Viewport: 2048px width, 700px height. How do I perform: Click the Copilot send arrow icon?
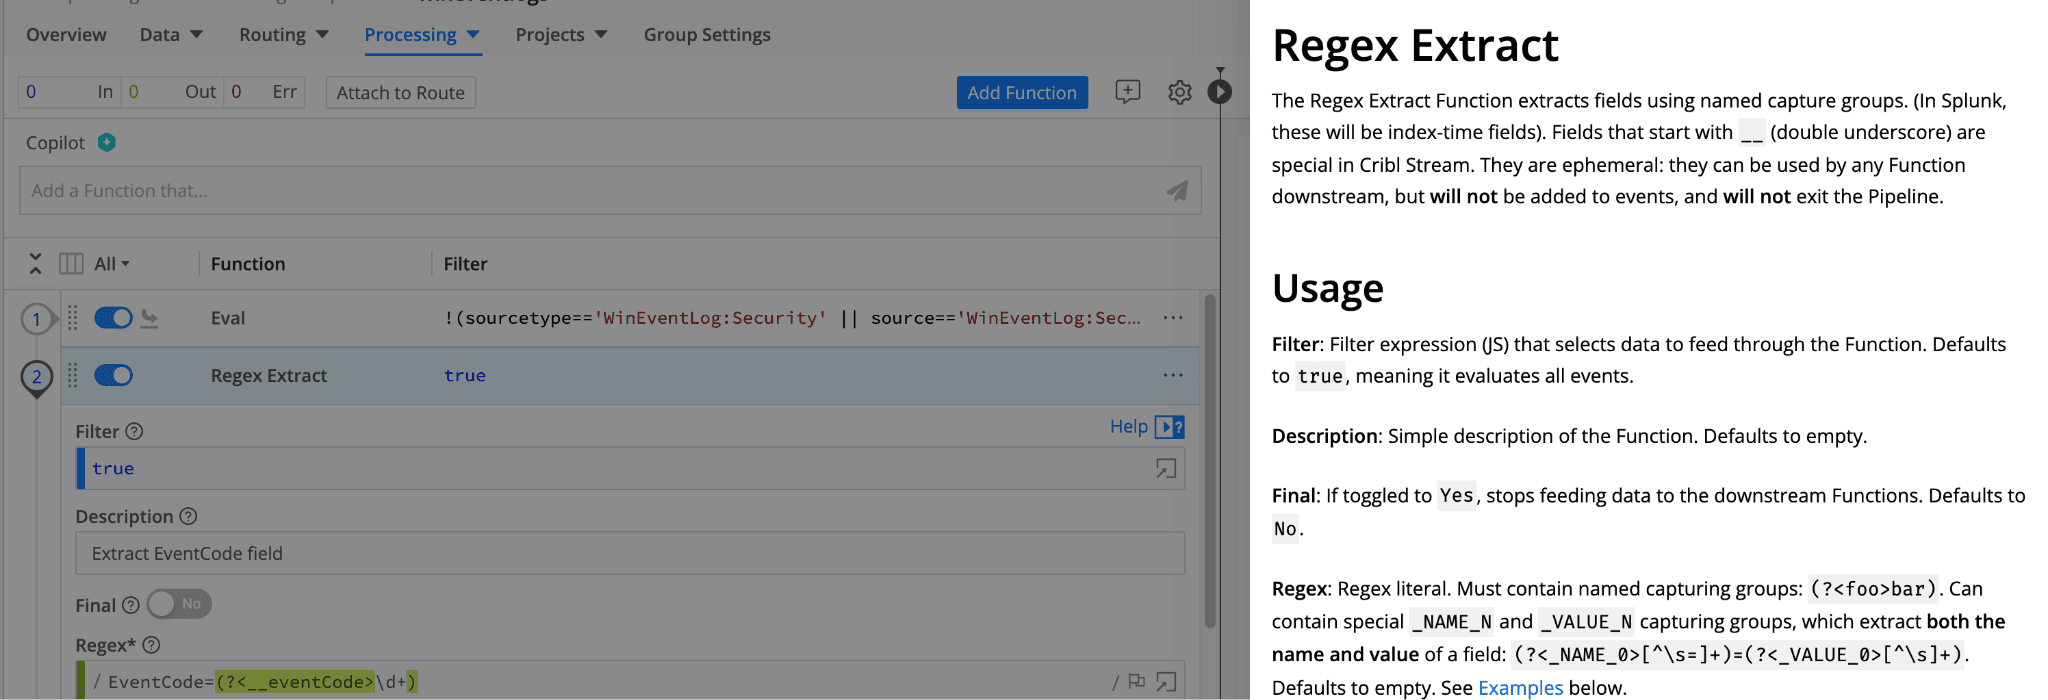1177,191
